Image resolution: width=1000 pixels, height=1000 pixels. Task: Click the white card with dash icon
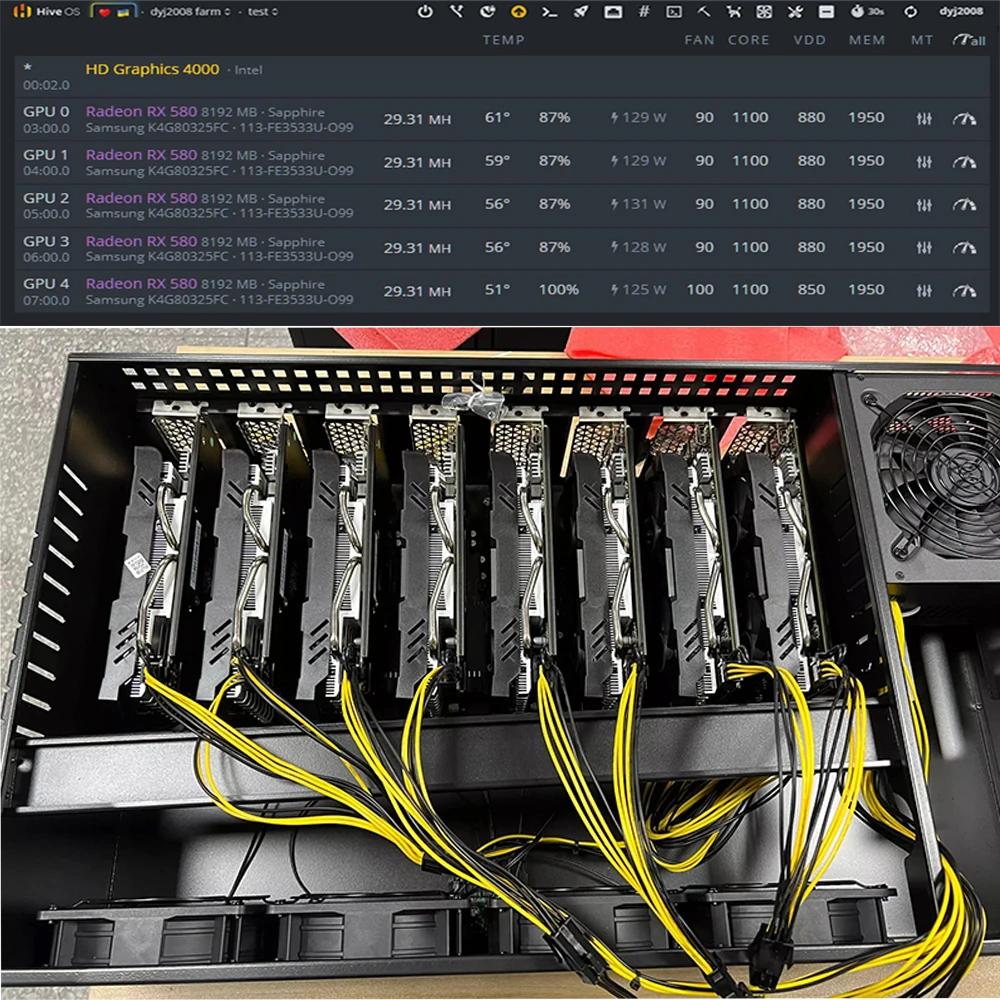[x=826, y=11]
